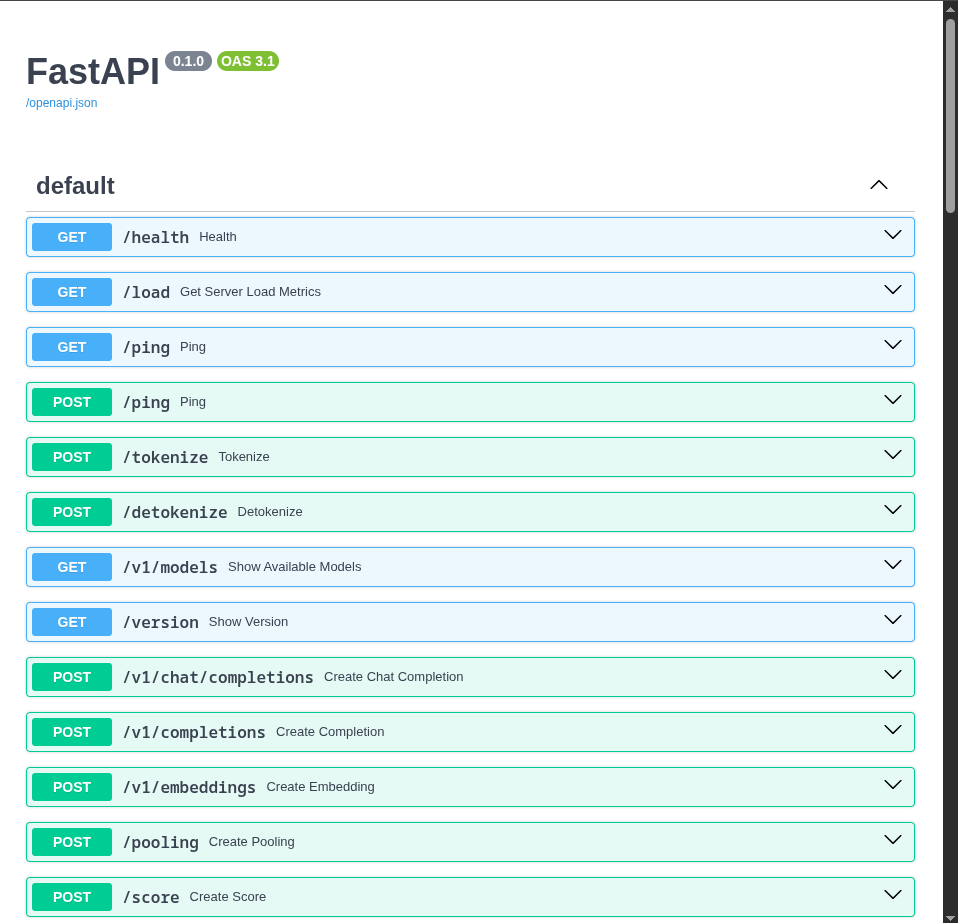Expand the GET /health row chevron
The image size is (958, 923).
[893, 235]
